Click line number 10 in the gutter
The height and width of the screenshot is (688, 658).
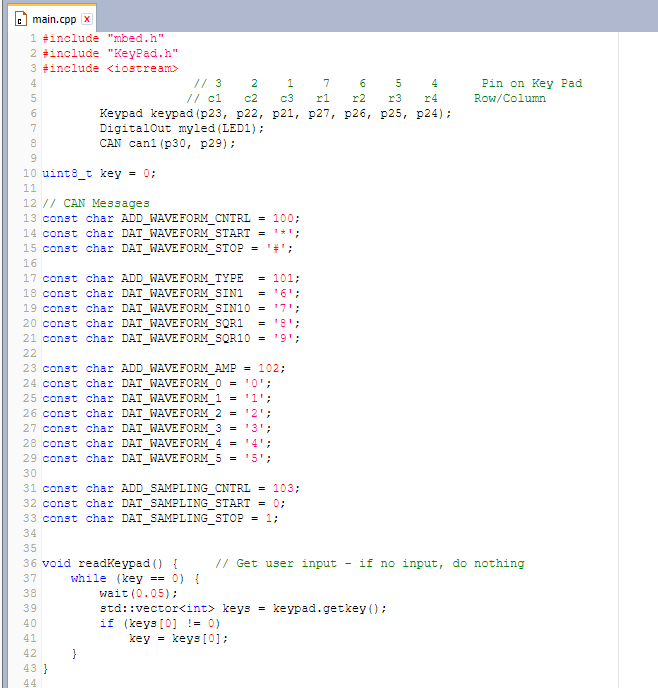(30, 173)
